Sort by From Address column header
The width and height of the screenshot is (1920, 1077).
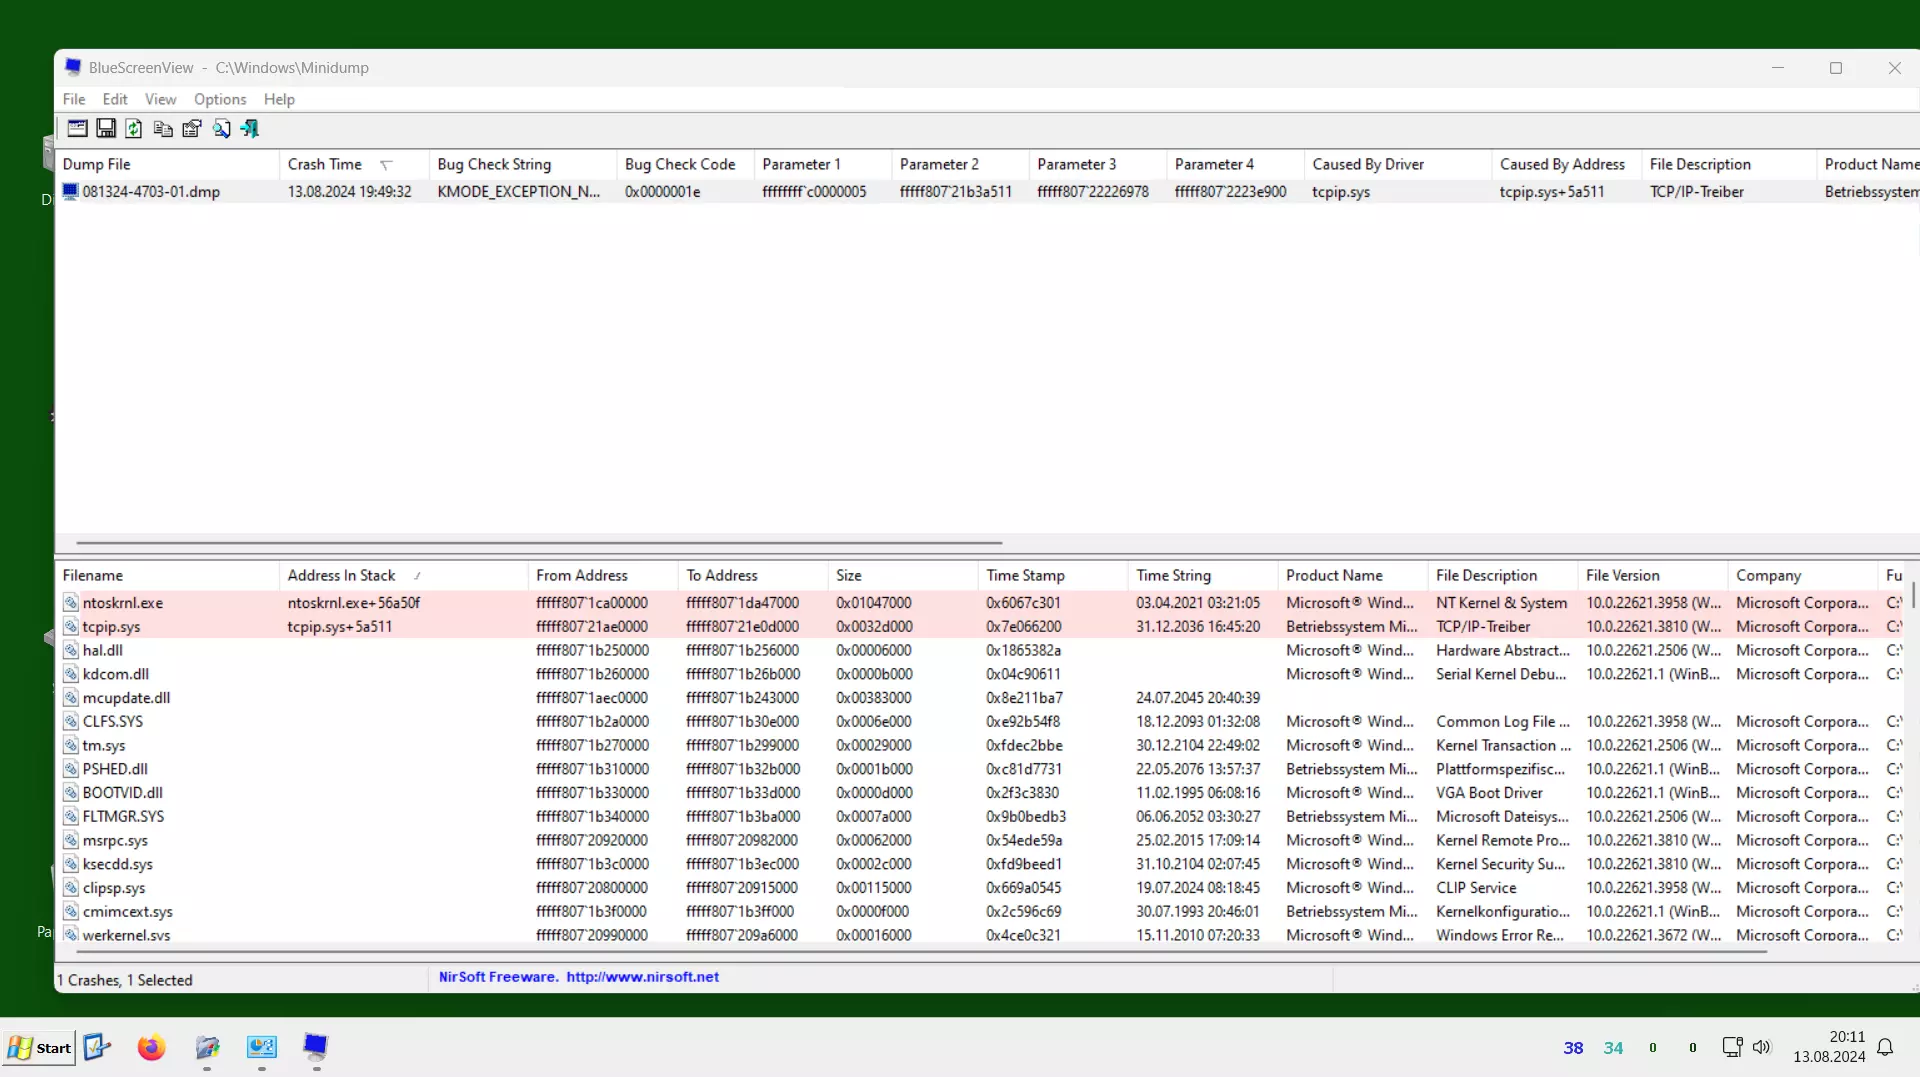point(603,575)
